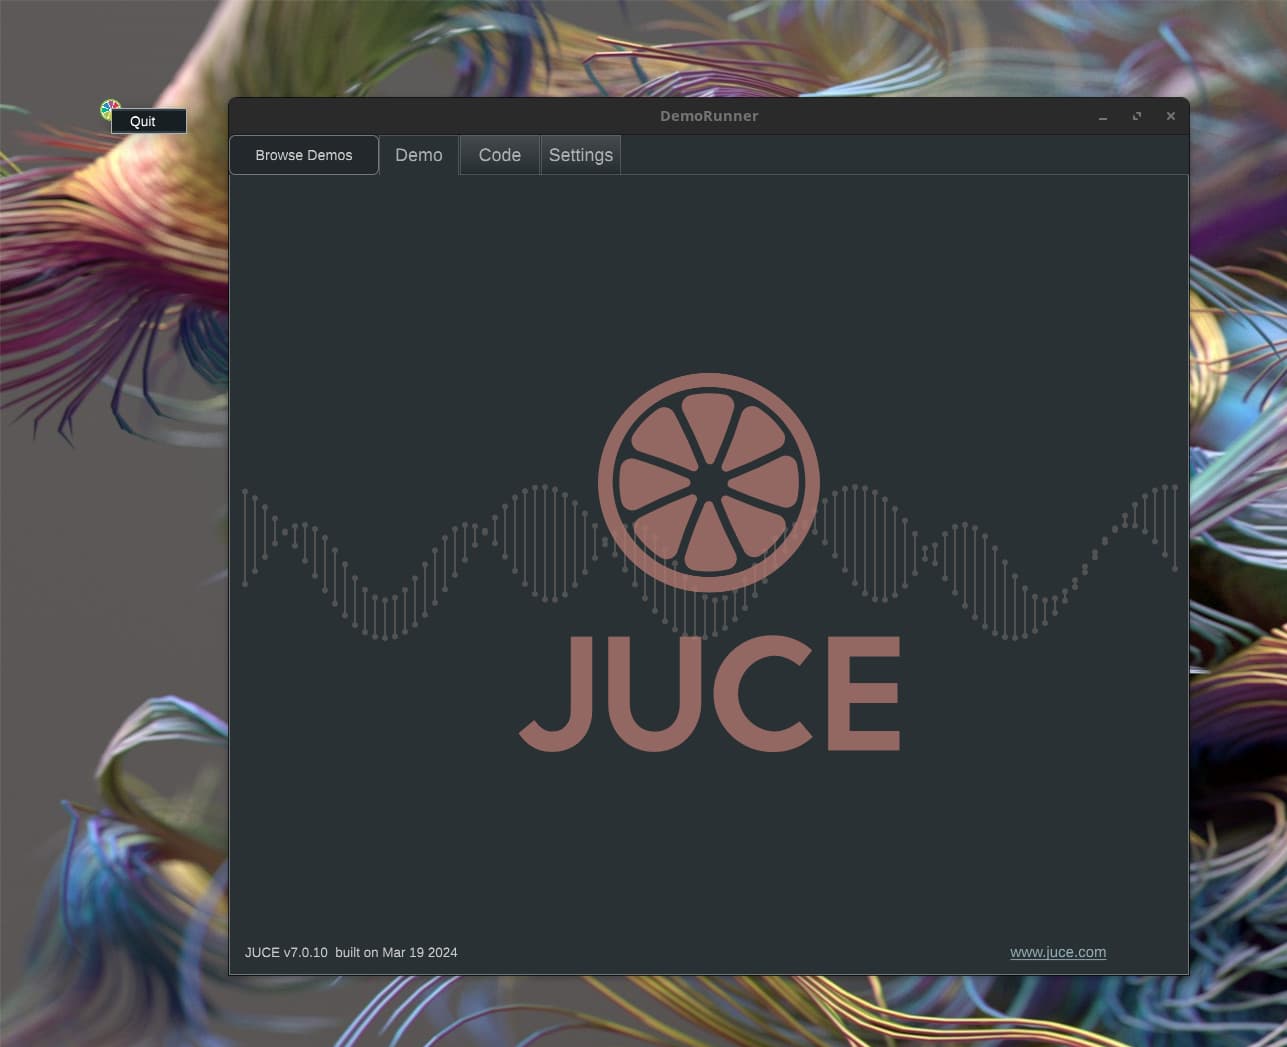Maximize the DemoRunner window
The image size is (1287, 1047).
pyautogui.click(x=1137, y=117)
